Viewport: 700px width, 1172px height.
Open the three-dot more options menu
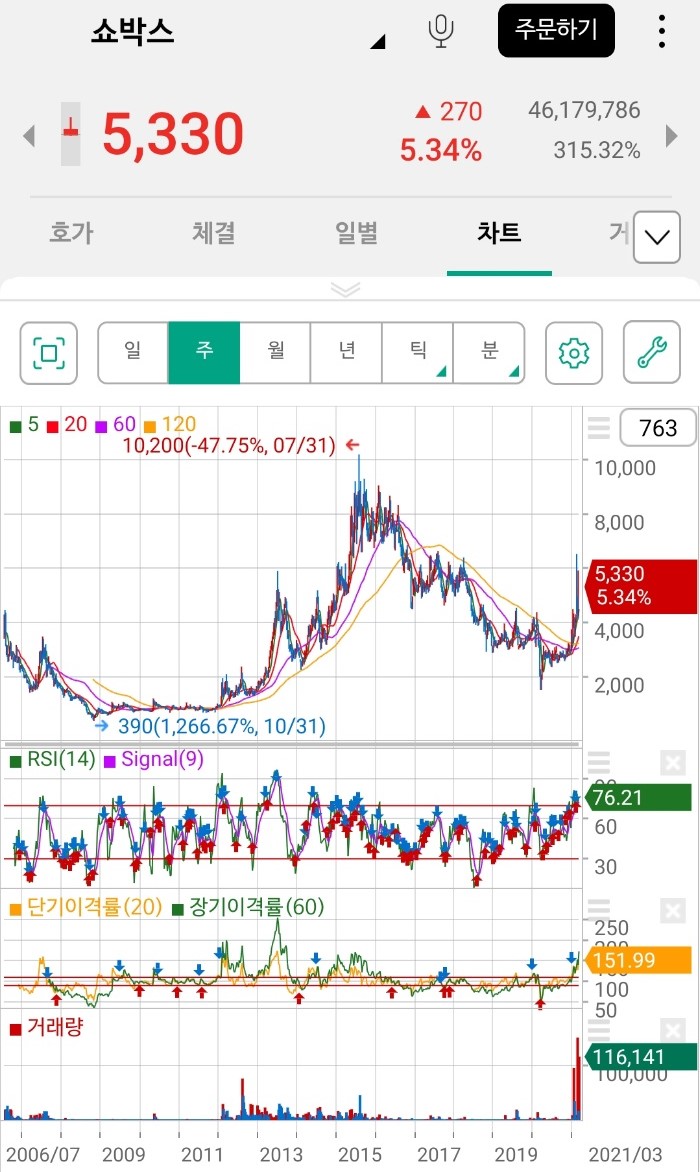[x=662, y=31]
